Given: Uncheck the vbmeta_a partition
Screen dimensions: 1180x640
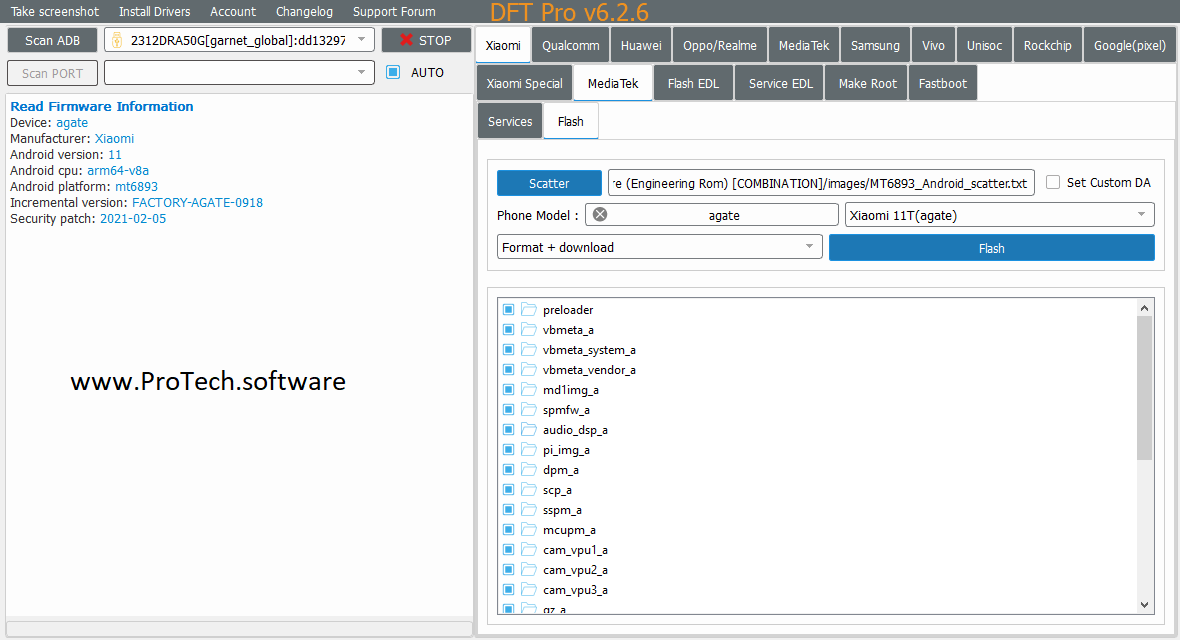Looking at the screenshot, I should [509, 330].
